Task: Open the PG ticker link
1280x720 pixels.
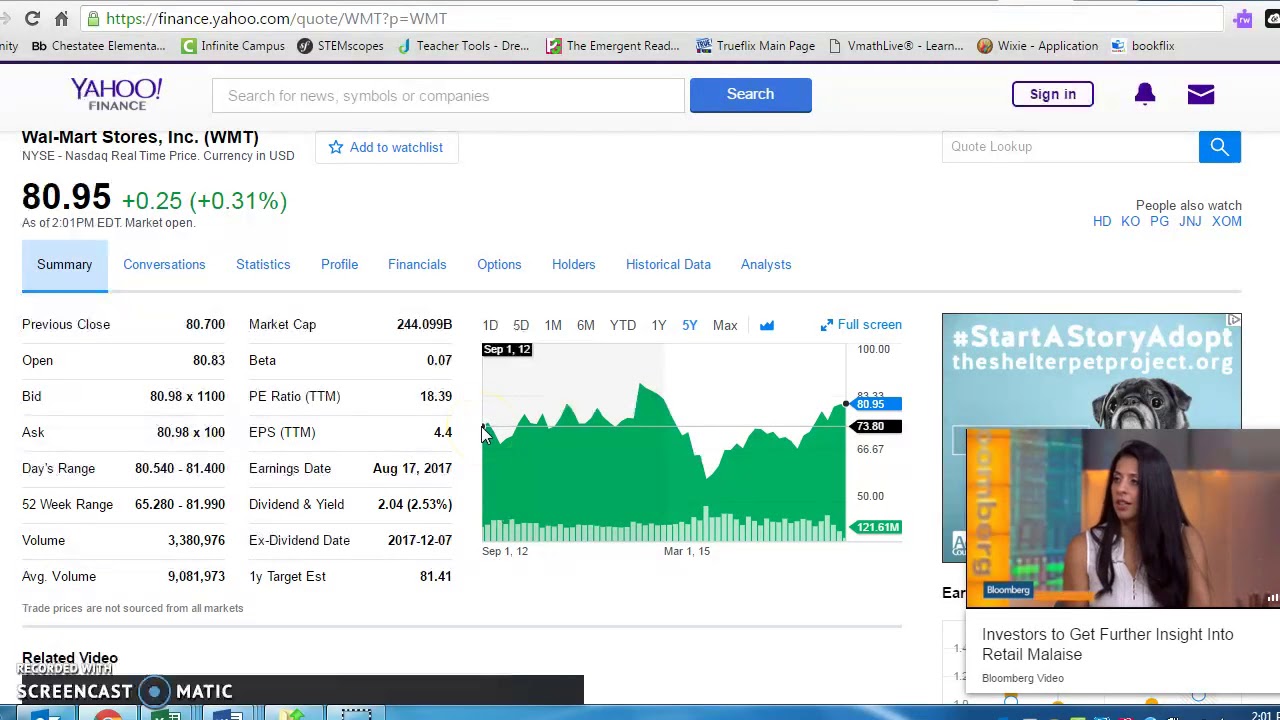Action: pos(1159,221)
